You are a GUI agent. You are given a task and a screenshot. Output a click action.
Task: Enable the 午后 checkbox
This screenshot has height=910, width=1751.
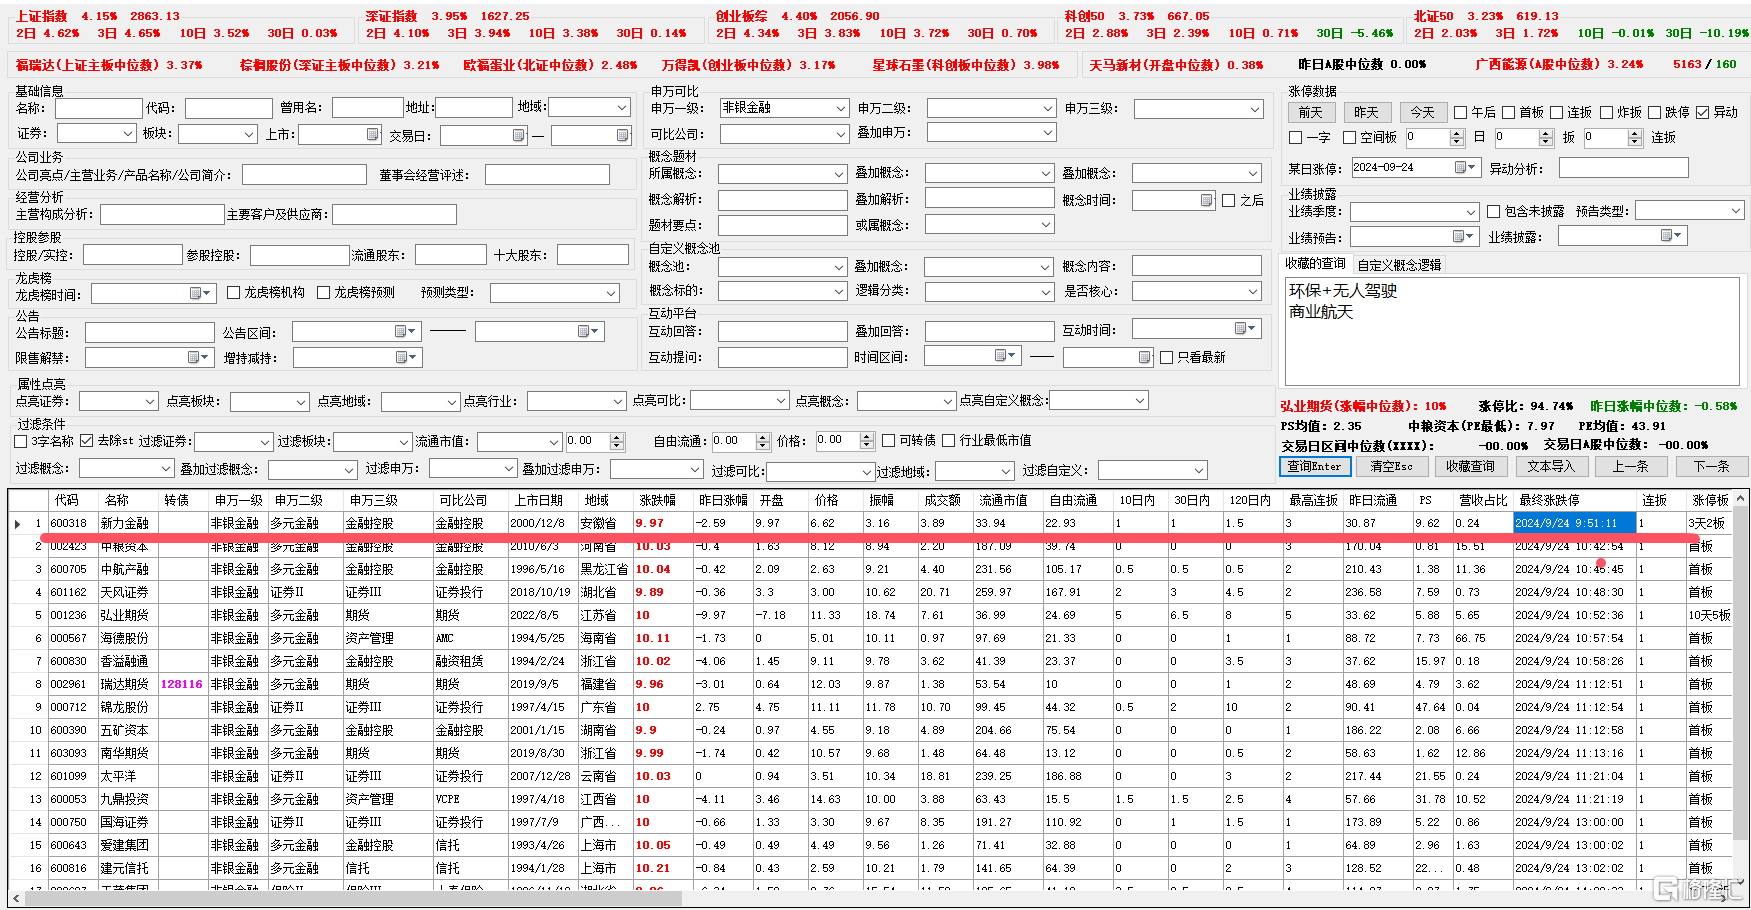(1460, 112)
